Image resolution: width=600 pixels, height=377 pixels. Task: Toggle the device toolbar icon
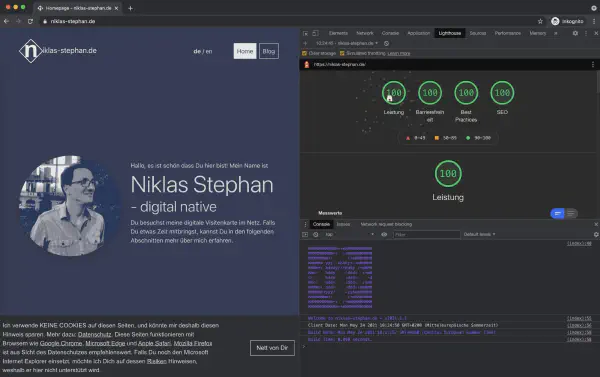click(x=315, y=33)
